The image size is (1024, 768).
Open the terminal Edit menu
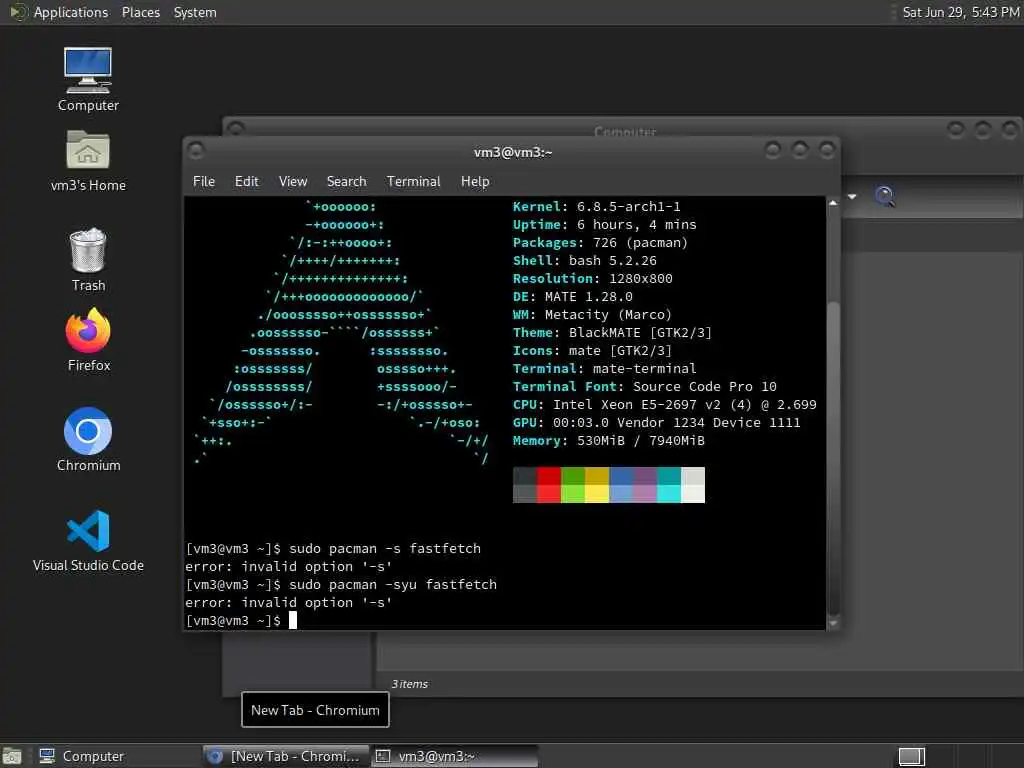[246, 182]
